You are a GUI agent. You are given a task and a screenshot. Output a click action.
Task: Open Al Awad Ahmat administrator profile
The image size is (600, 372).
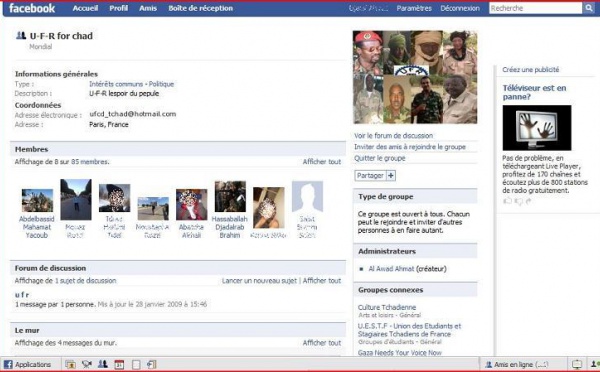click(x=391, y=269)
